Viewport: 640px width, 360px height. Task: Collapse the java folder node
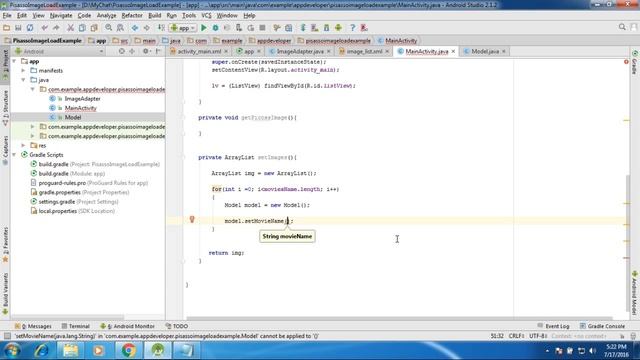pyautogui.click(x=23, y=80)
